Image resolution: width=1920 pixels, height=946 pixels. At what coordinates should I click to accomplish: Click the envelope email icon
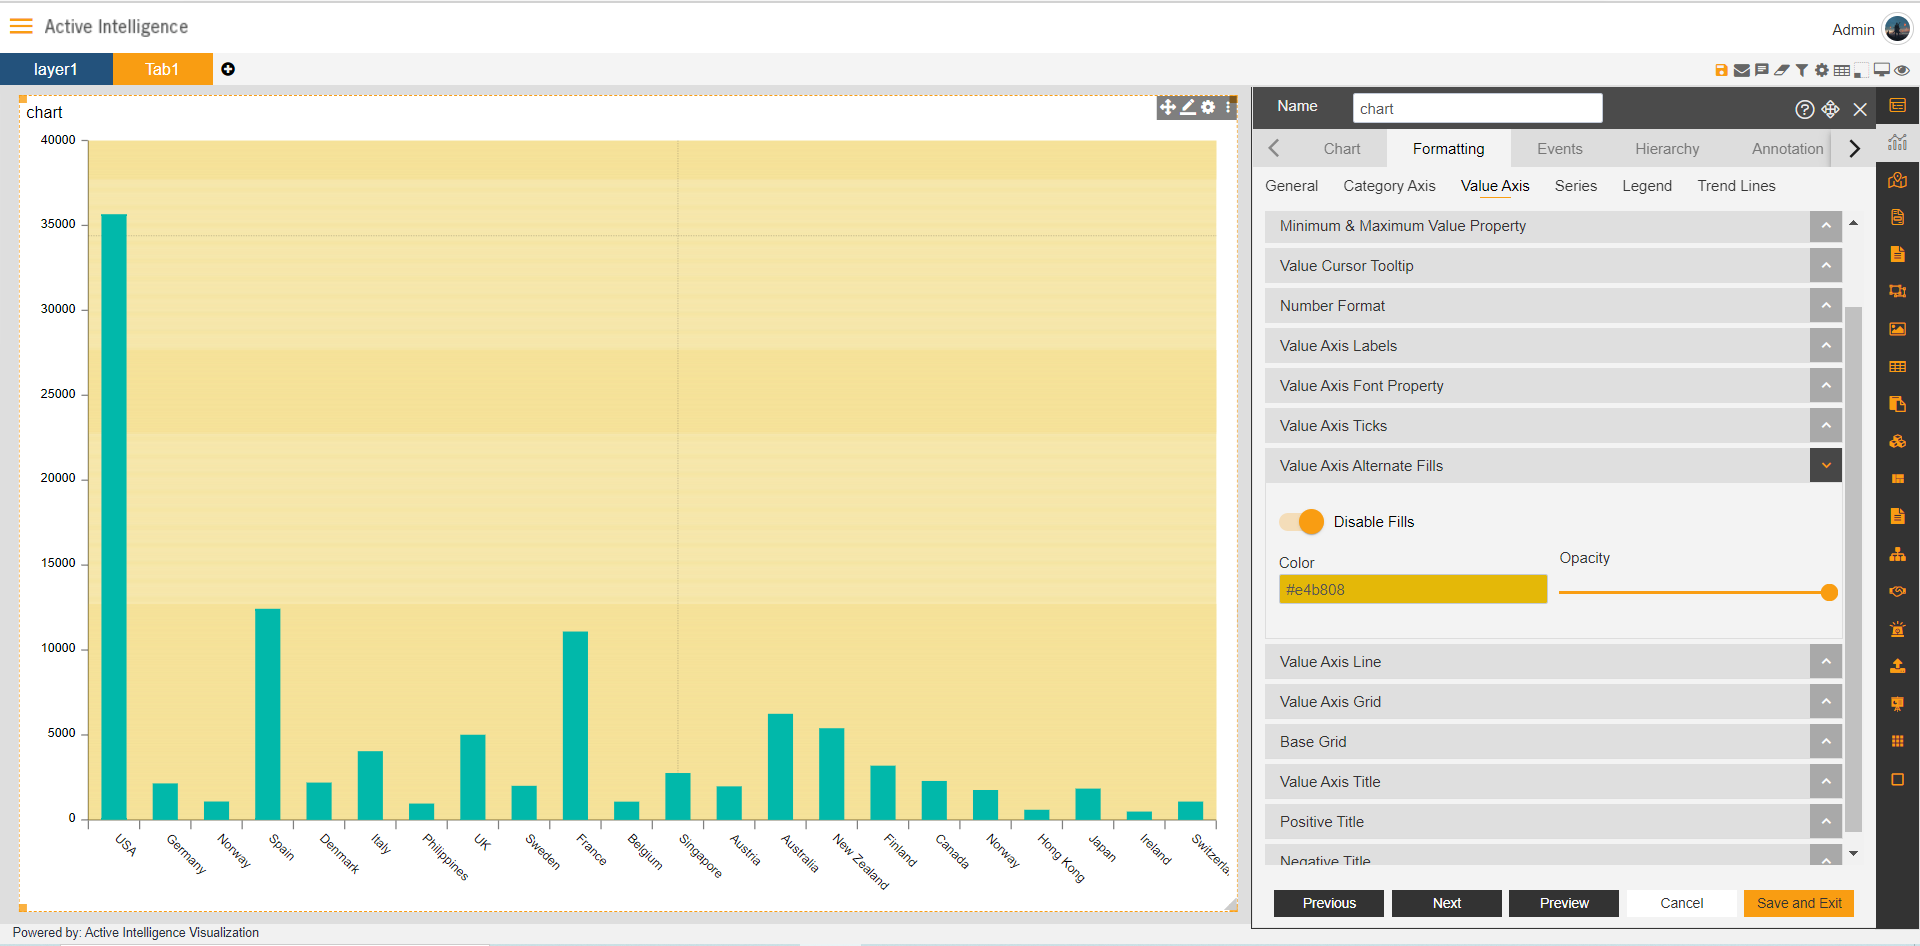pyautogui.click(x=1742, y=70)
